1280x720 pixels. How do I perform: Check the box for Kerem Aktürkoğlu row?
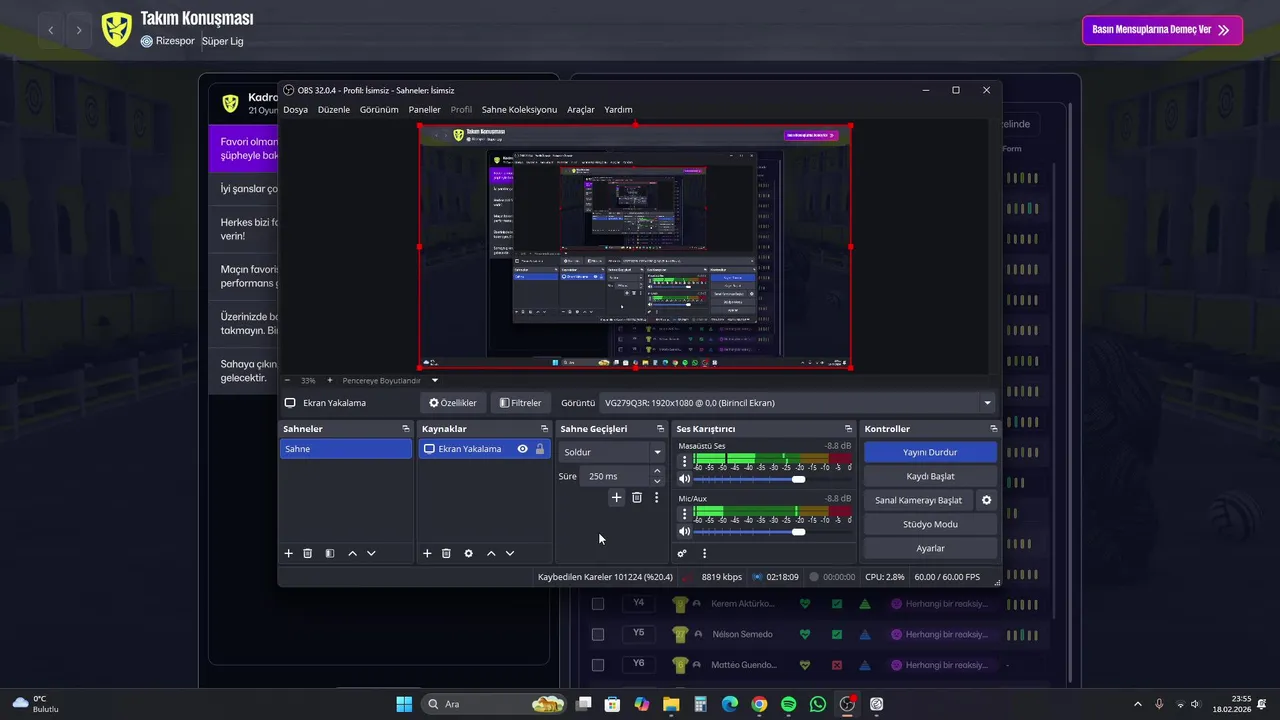tap(598, 603)
